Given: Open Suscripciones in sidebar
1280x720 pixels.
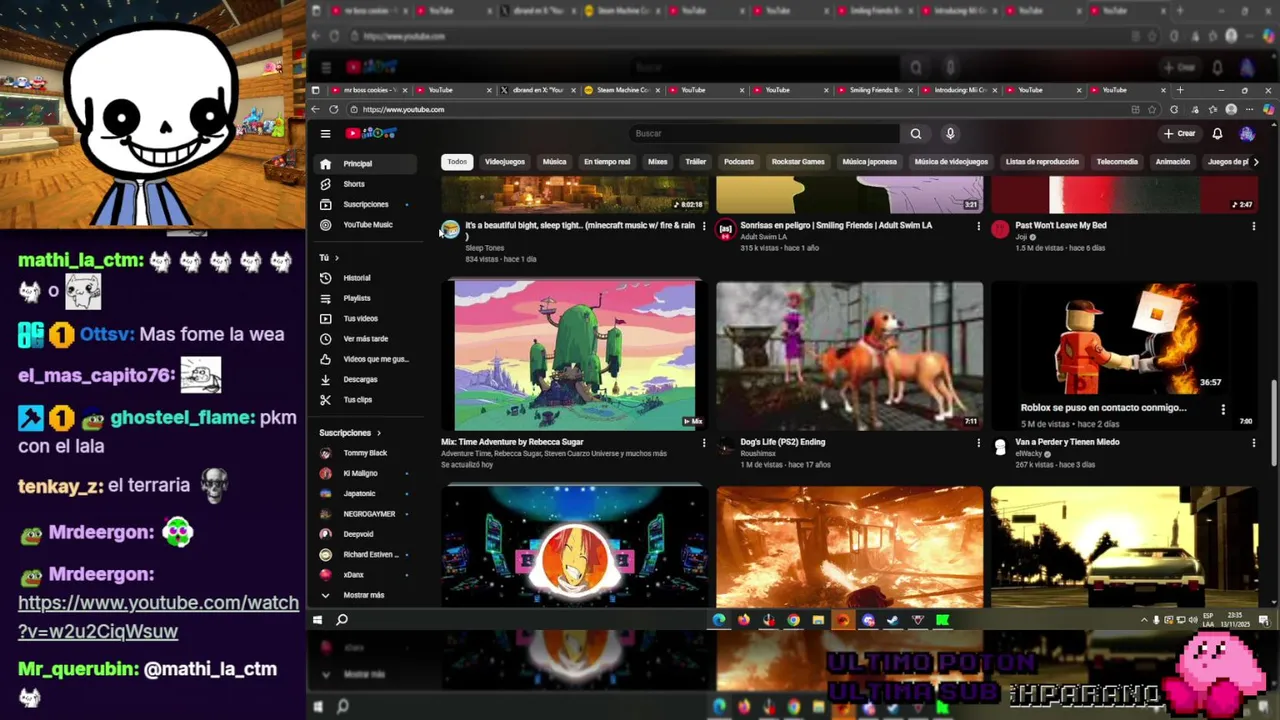Looking at the screenshot, I should pyautogui.click(x=366, y=204).
